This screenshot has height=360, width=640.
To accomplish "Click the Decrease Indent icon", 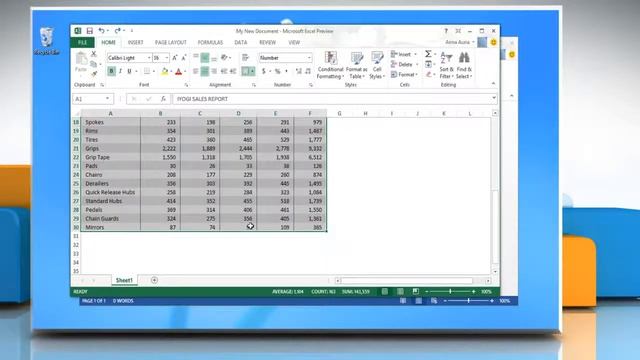I will tap(224, 71).
